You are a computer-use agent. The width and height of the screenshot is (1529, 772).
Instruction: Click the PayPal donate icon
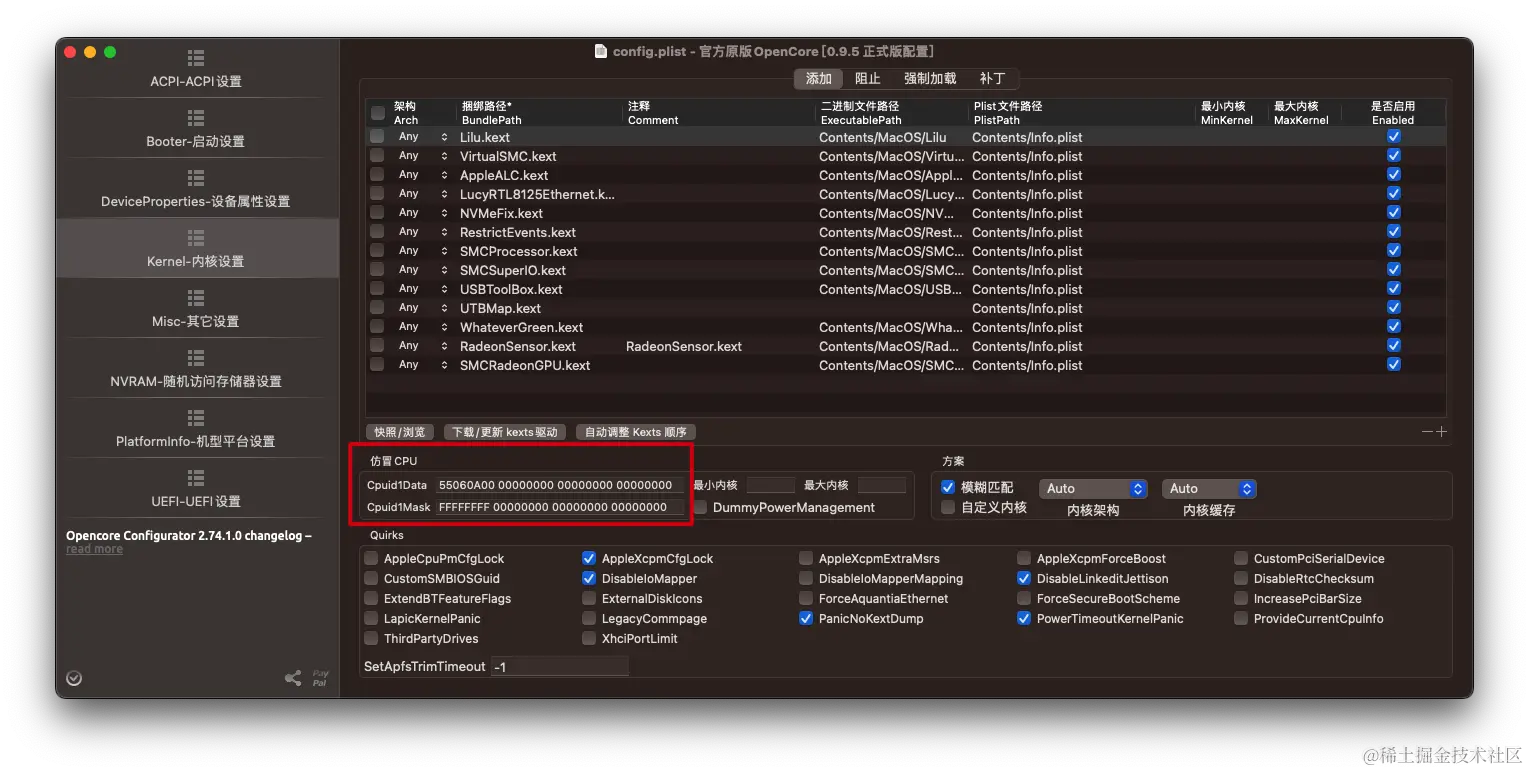(x=320, y=678)
